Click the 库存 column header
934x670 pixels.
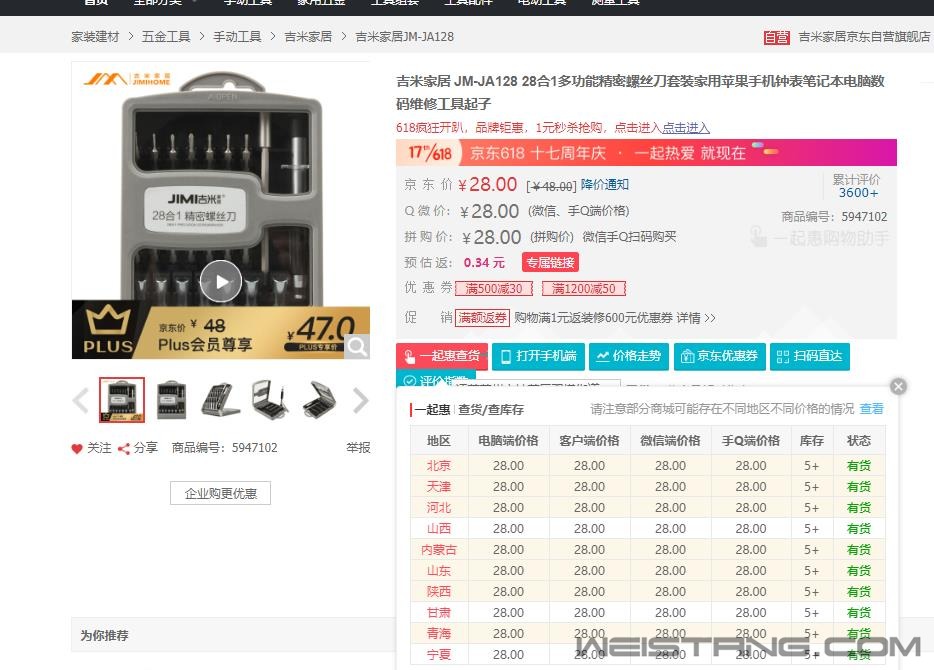click(811, 441)
